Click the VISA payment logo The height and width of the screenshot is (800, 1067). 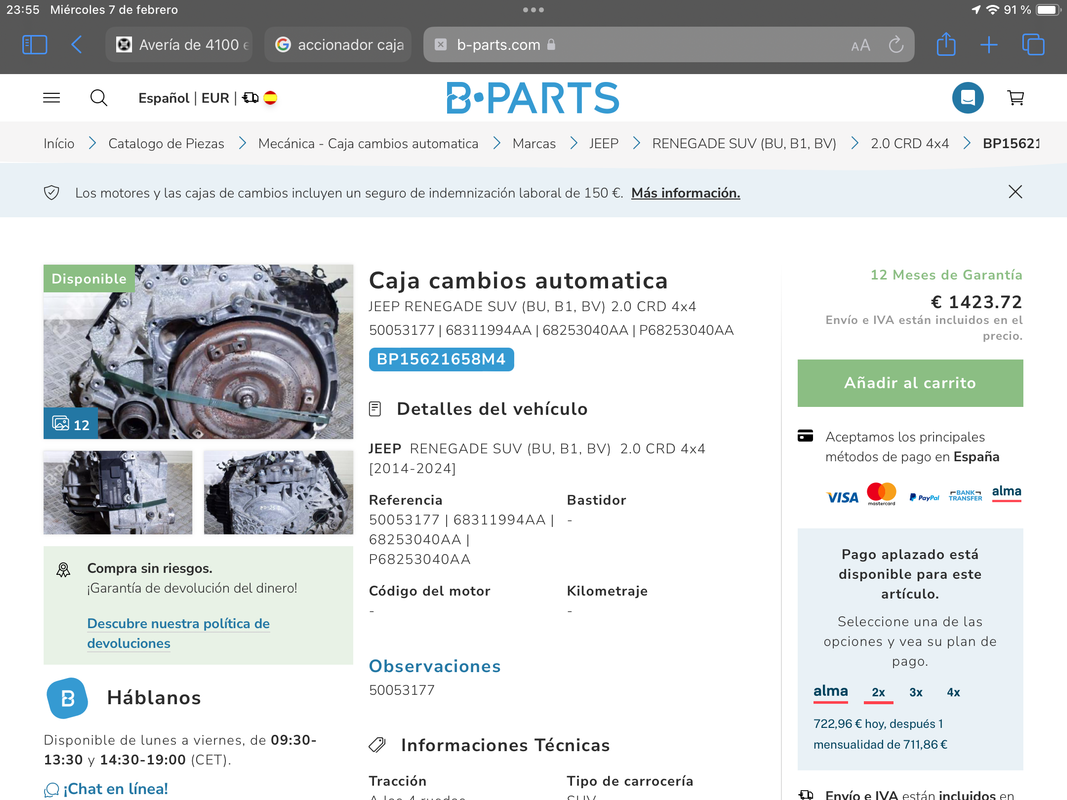pyautogui.click(x=842, y=497)
